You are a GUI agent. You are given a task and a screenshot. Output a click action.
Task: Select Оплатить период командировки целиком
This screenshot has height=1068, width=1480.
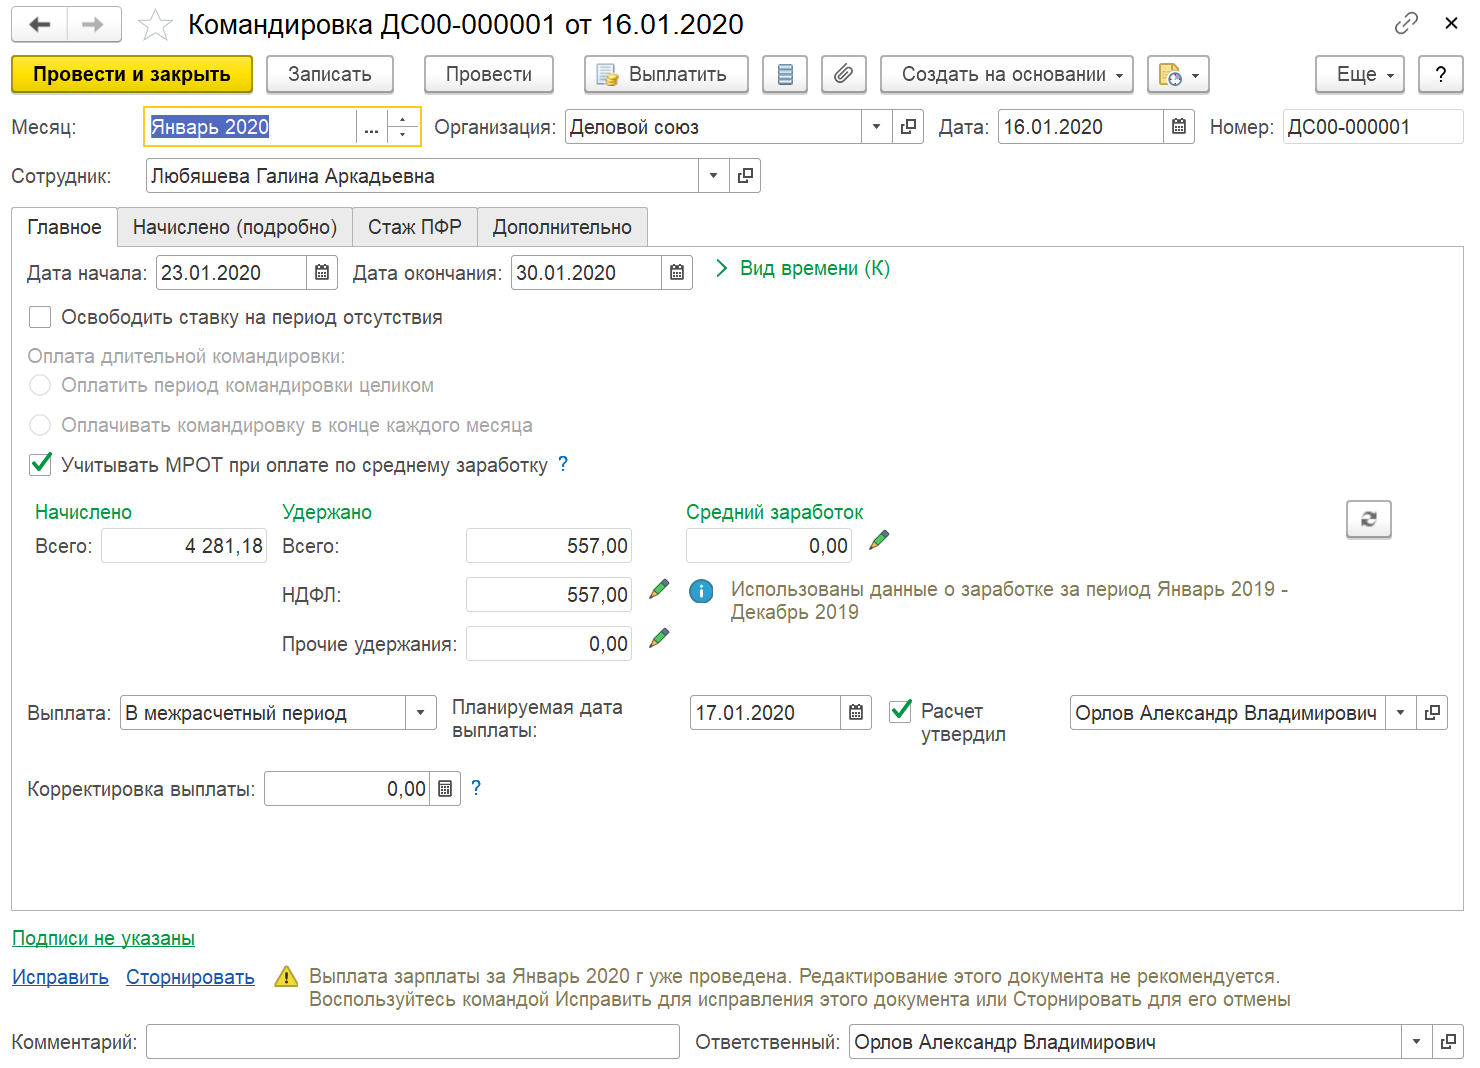[x=40, y=385]
